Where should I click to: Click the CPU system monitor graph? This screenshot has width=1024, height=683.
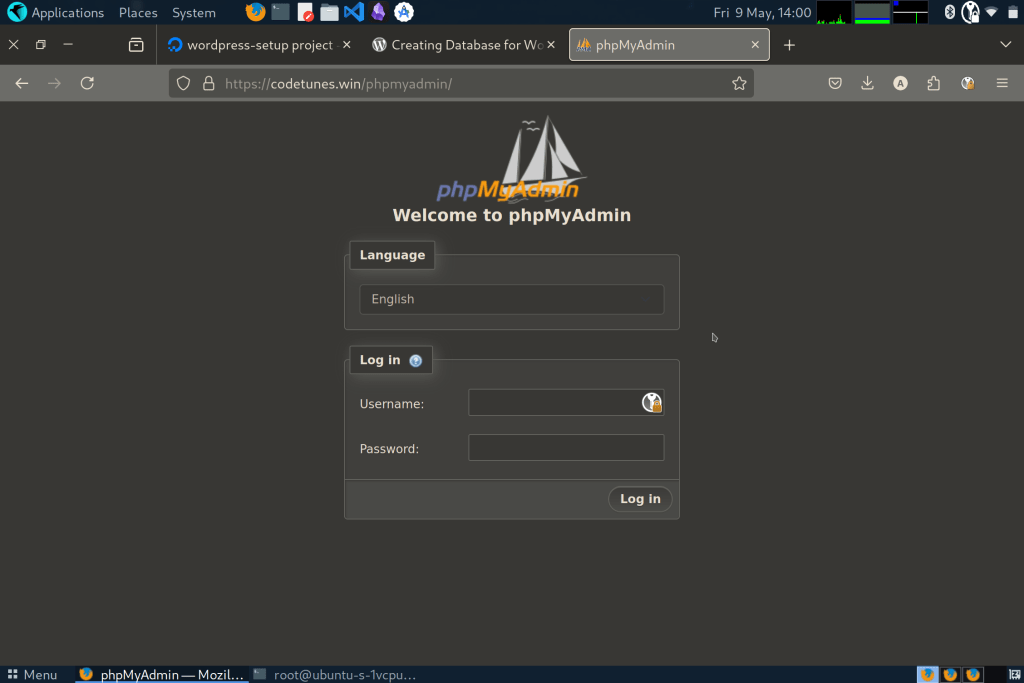[x=834, y=12]
